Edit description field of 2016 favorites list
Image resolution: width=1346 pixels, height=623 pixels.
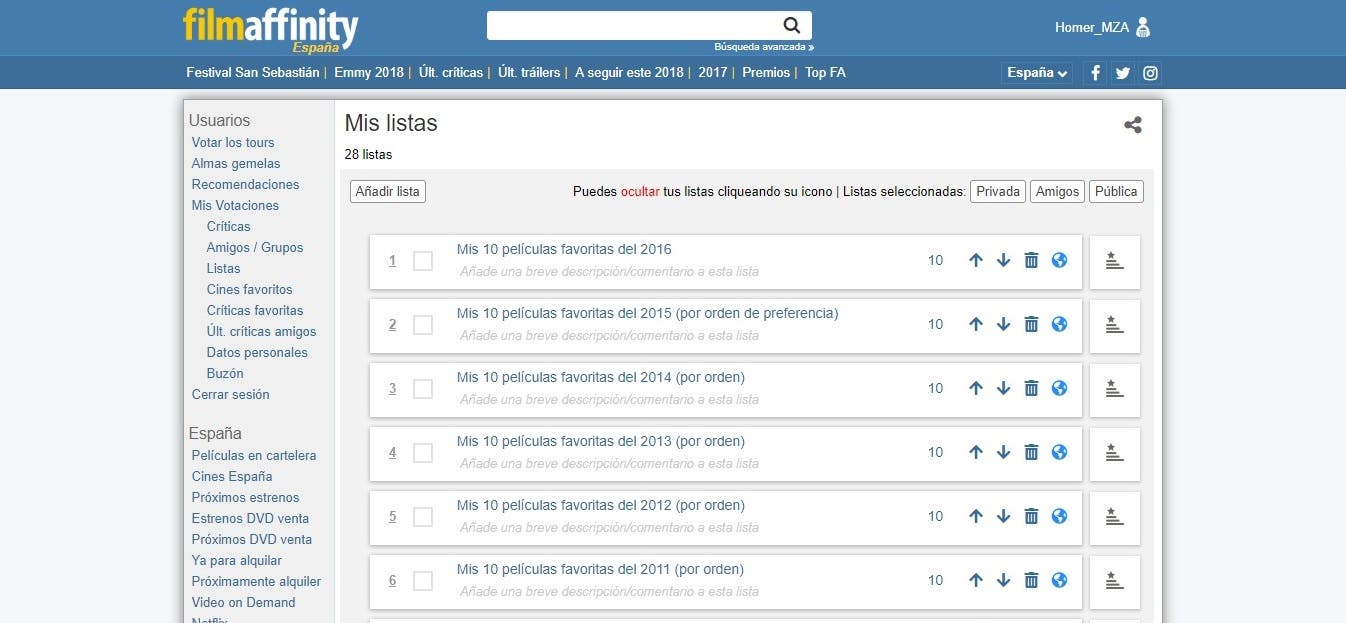coord(610,271)
